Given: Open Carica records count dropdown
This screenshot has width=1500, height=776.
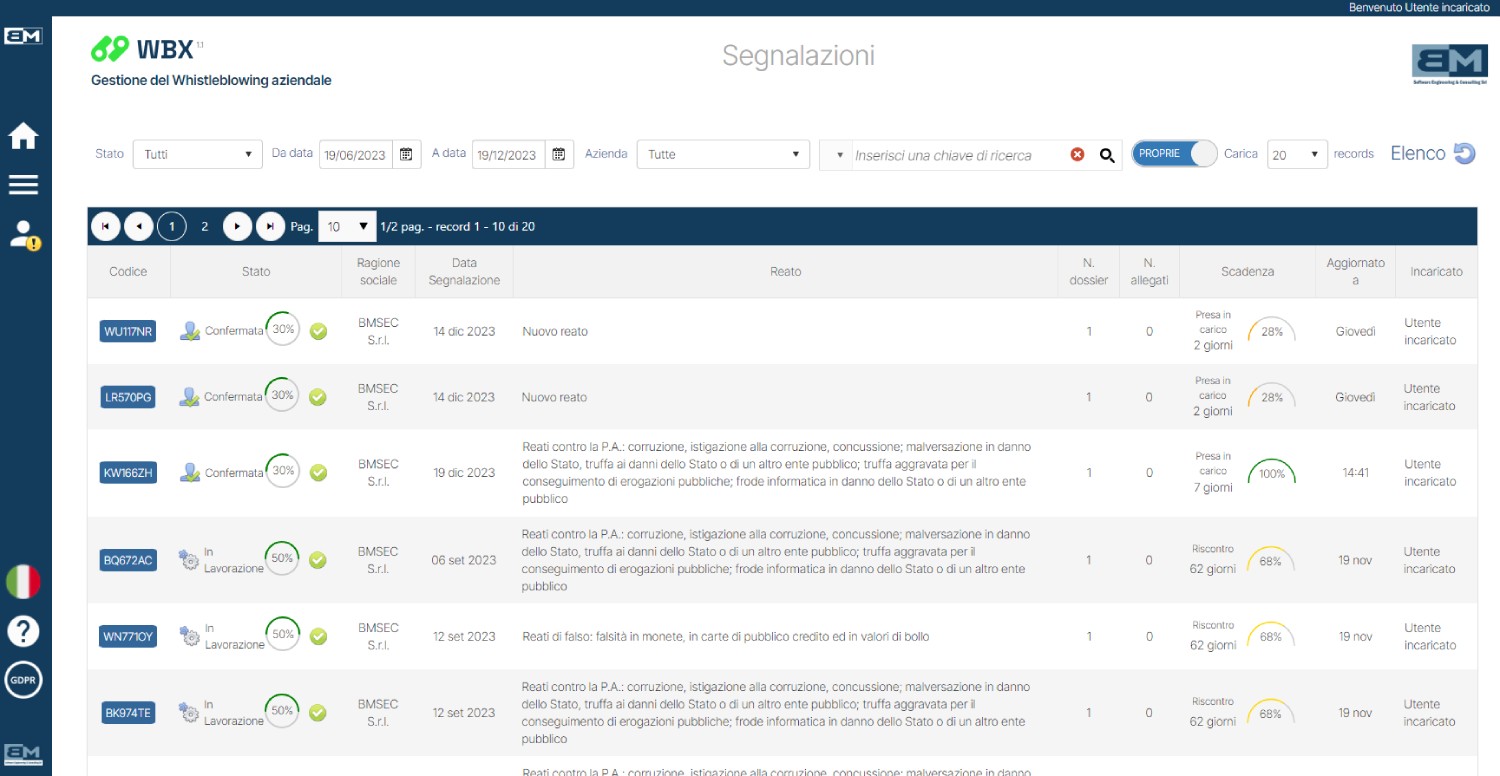Looking at the screenshot, I should [1297, 154].
